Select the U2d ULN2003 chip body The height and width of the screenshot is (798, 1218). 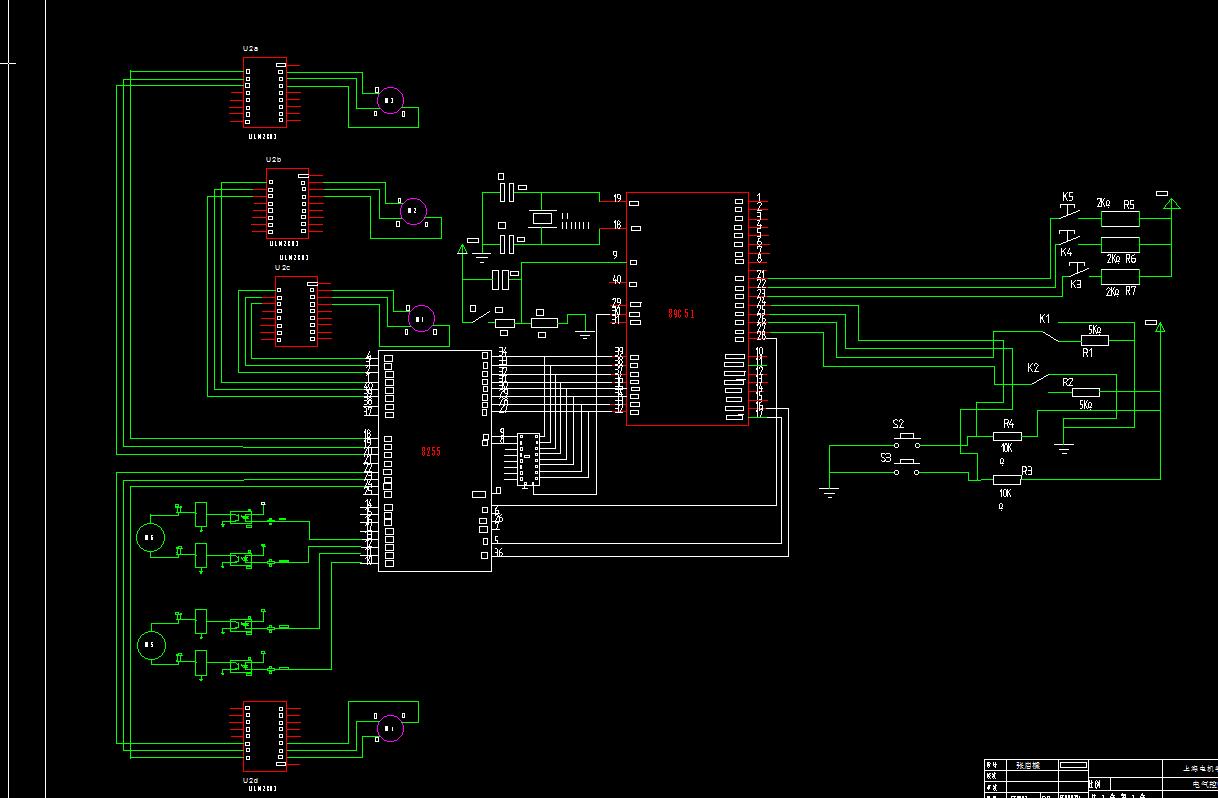coord(265,736)
